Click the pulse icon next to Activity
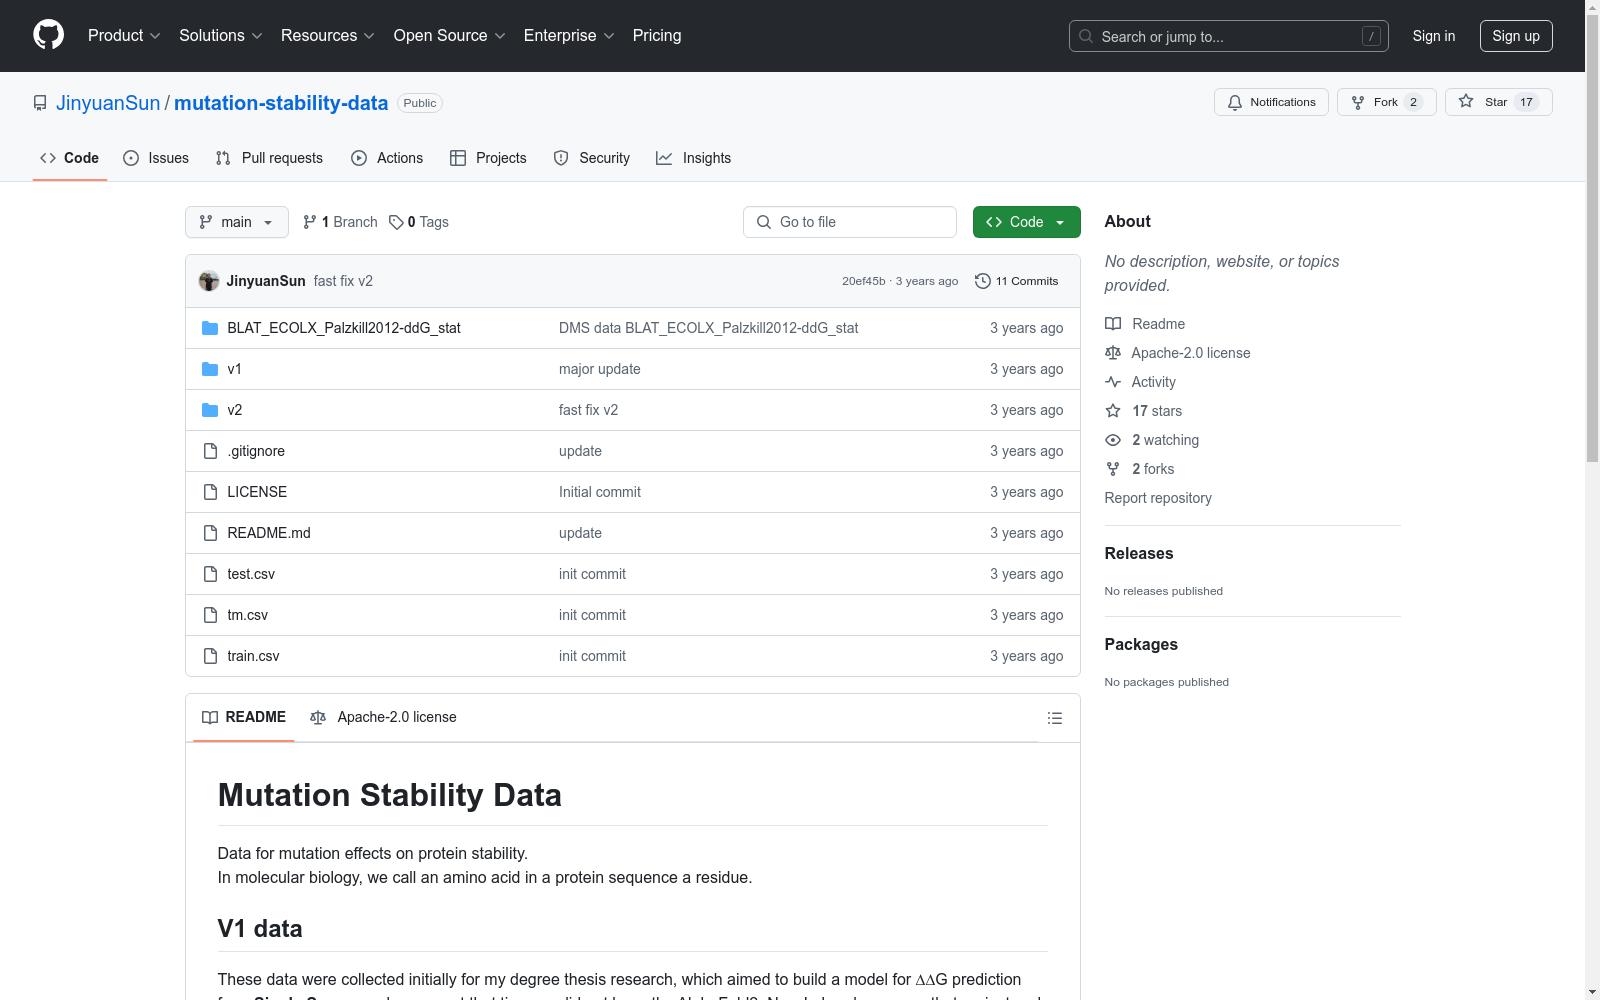The image size is (1600, 1000). coord(1113,382)
